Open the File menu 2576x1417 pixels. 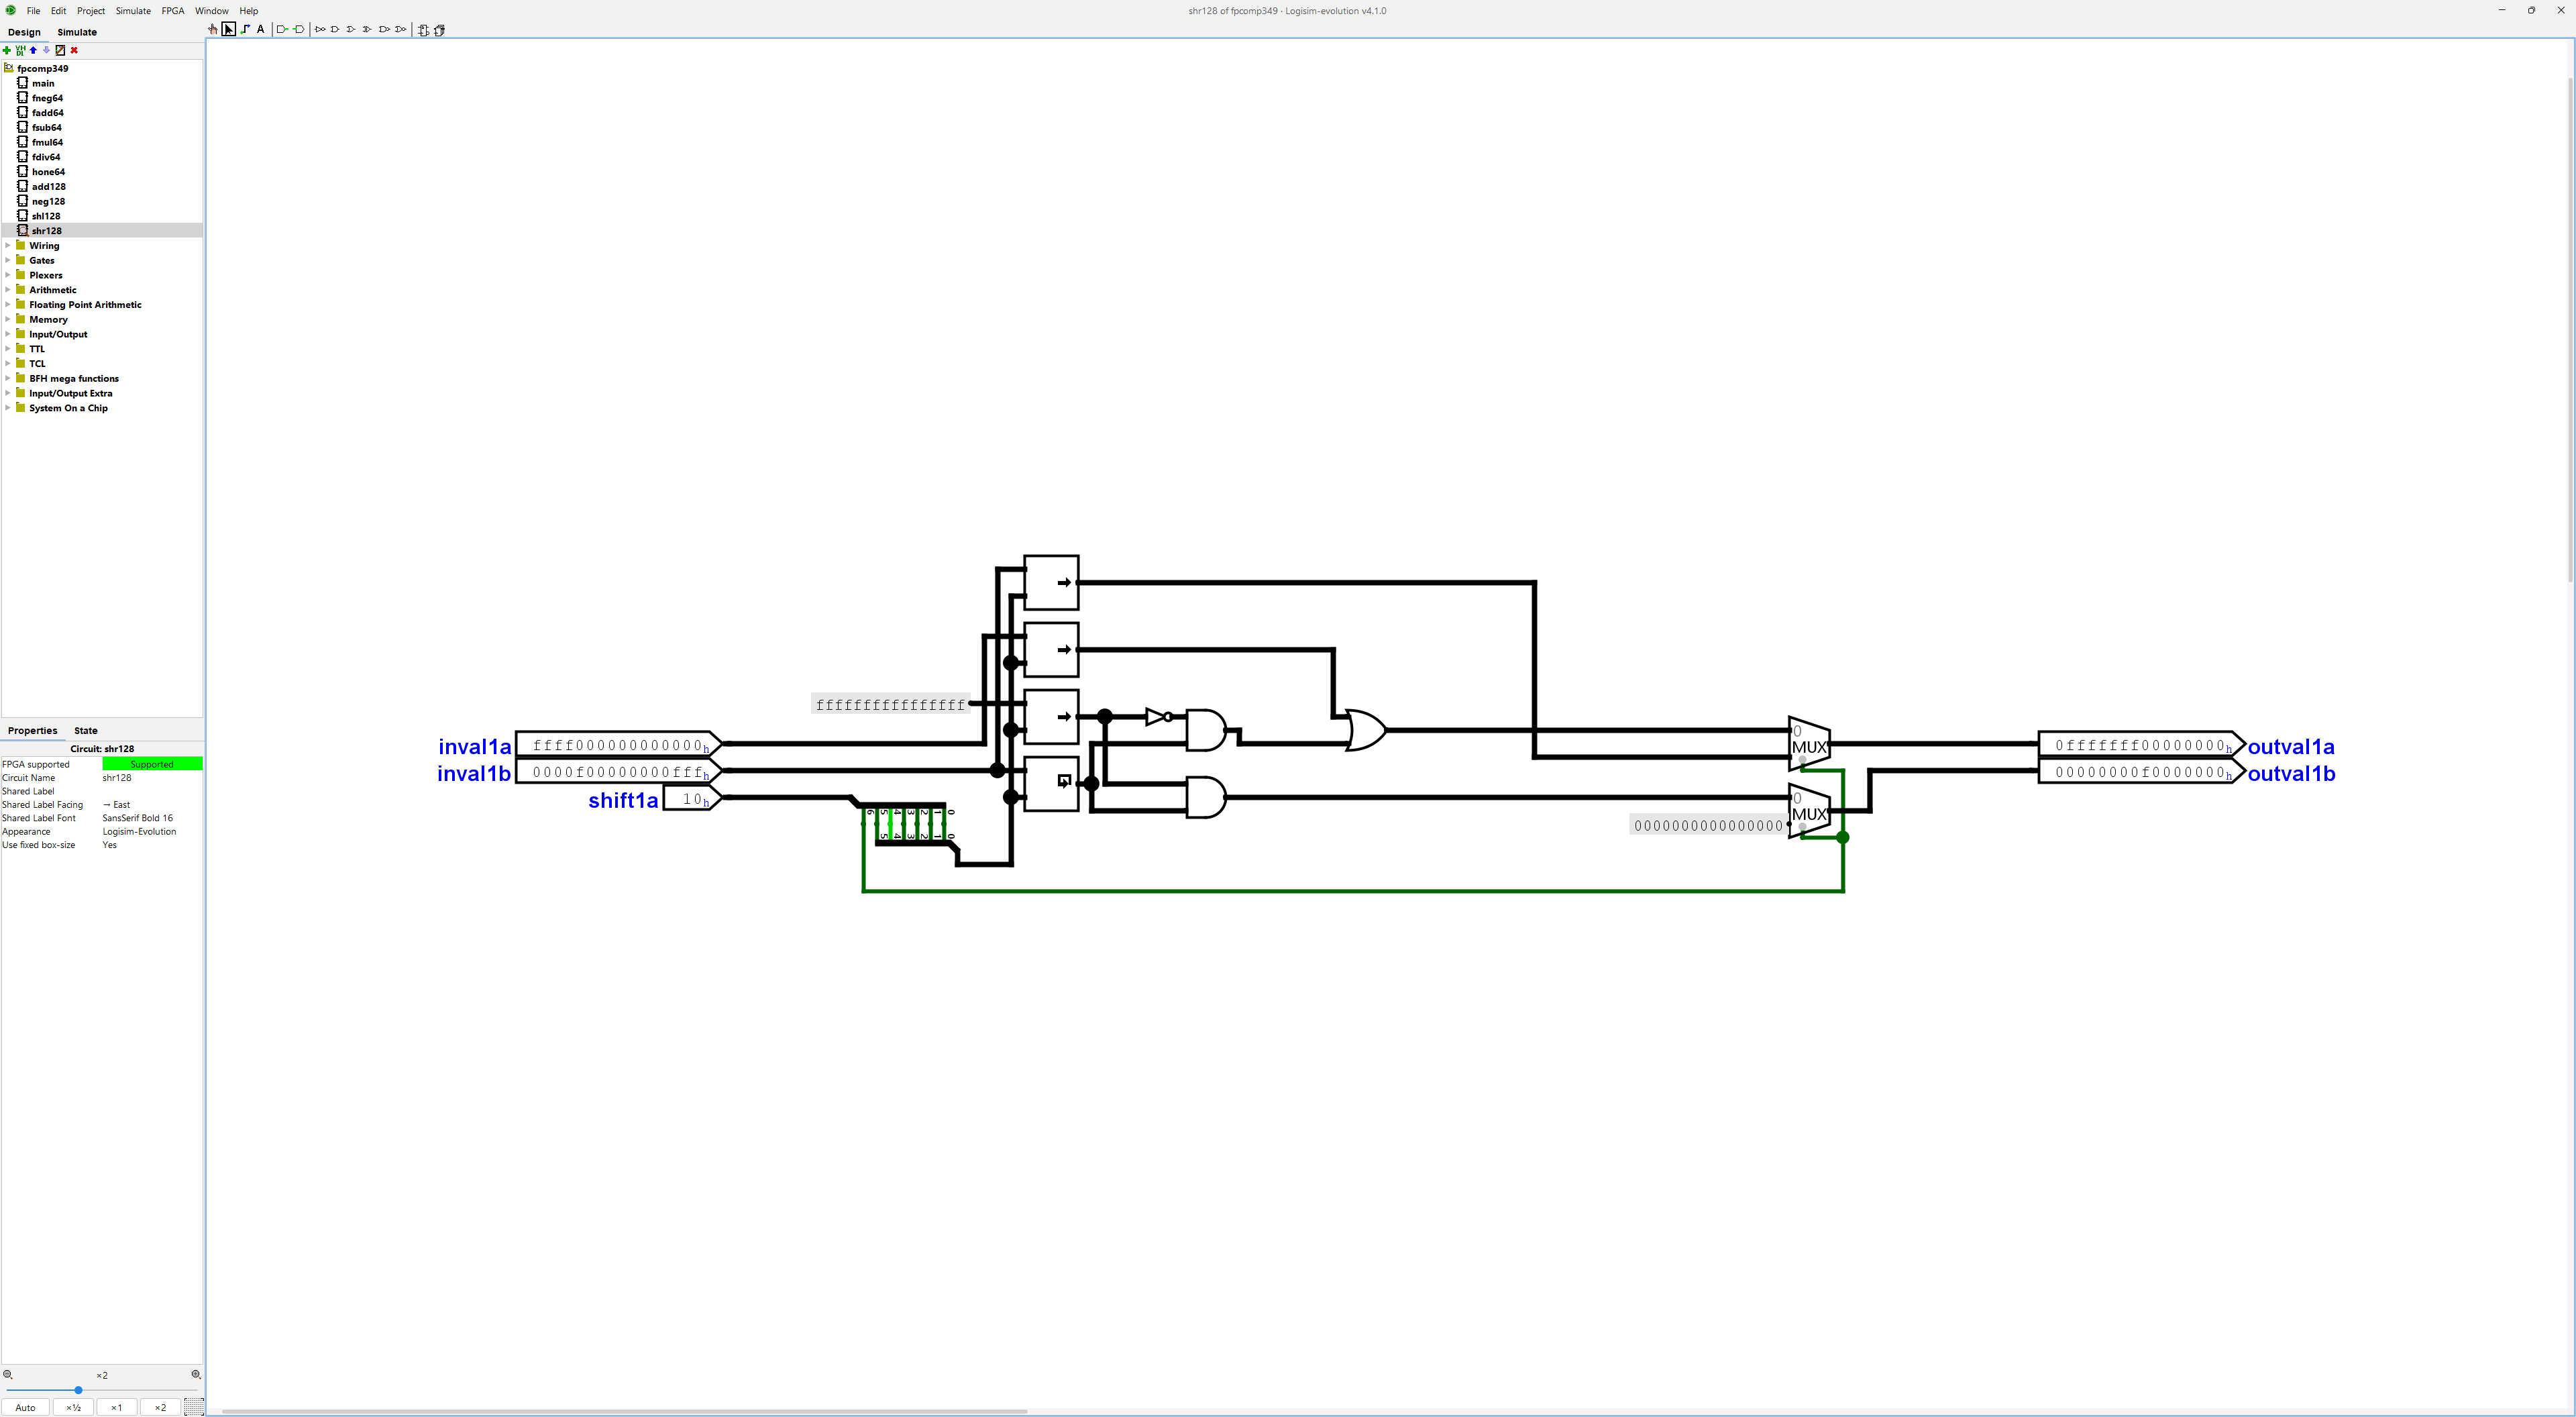pyautogui.click(x=33, y=11)
